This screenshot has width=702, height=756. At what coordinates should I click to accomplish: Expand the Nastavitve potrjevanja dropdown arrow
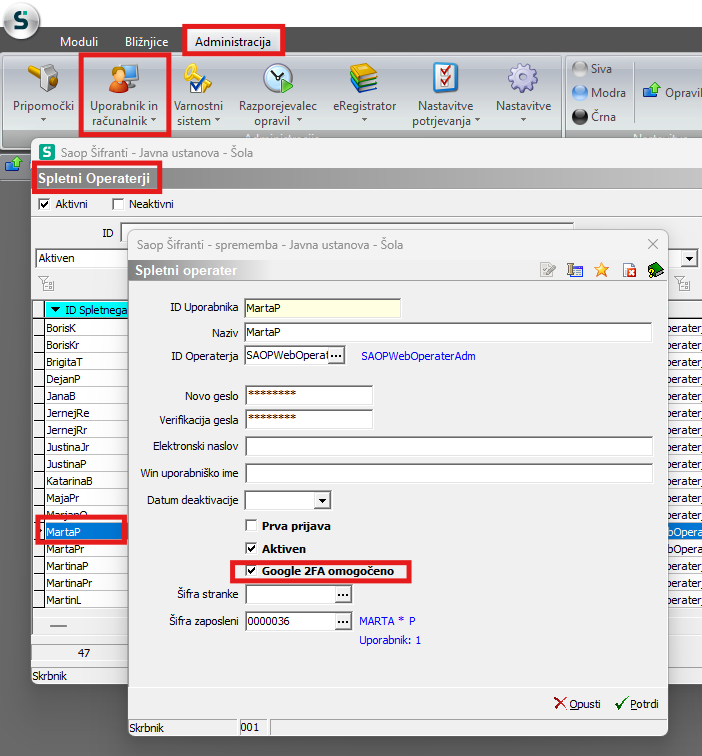(477, 120)
